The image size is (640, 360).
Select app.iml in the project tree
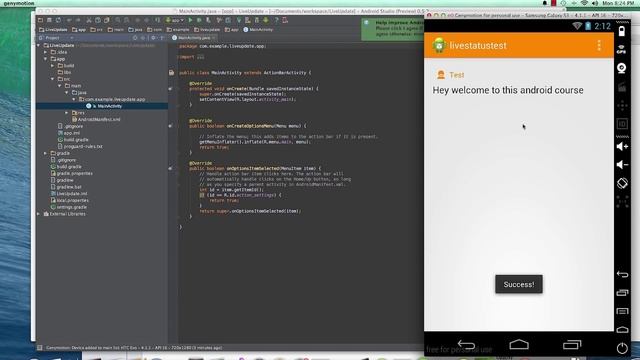tap(69, 133)
